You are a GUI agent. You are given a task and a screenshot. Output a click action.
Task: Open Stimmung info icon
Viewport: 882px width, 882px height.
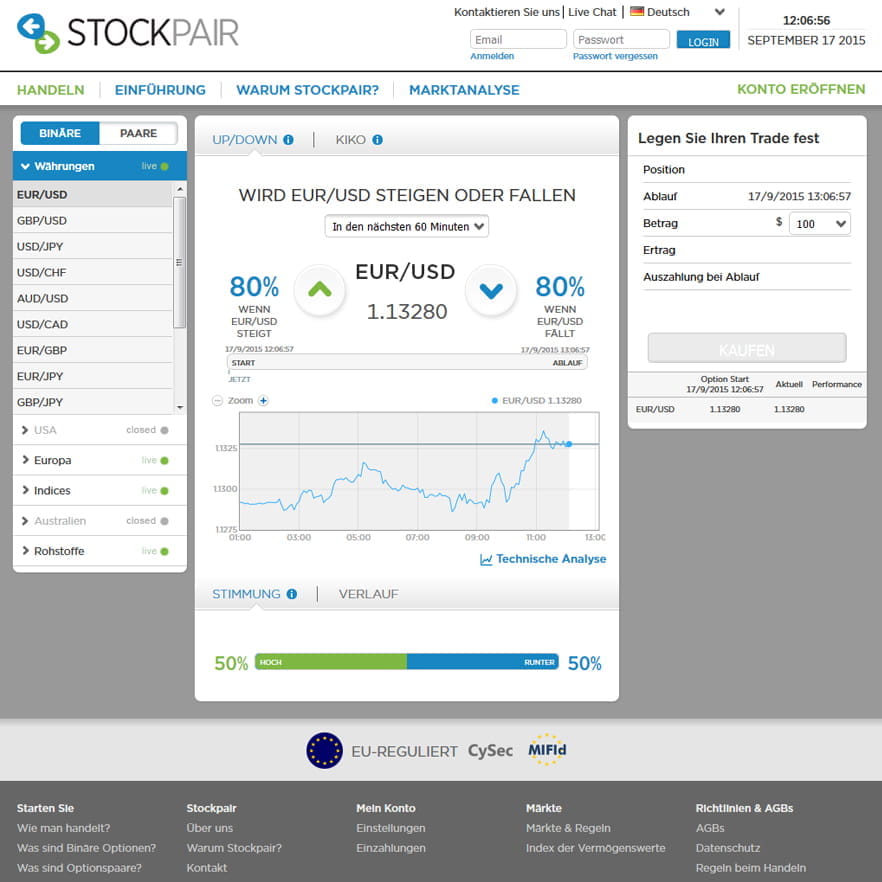coord(291,594)
